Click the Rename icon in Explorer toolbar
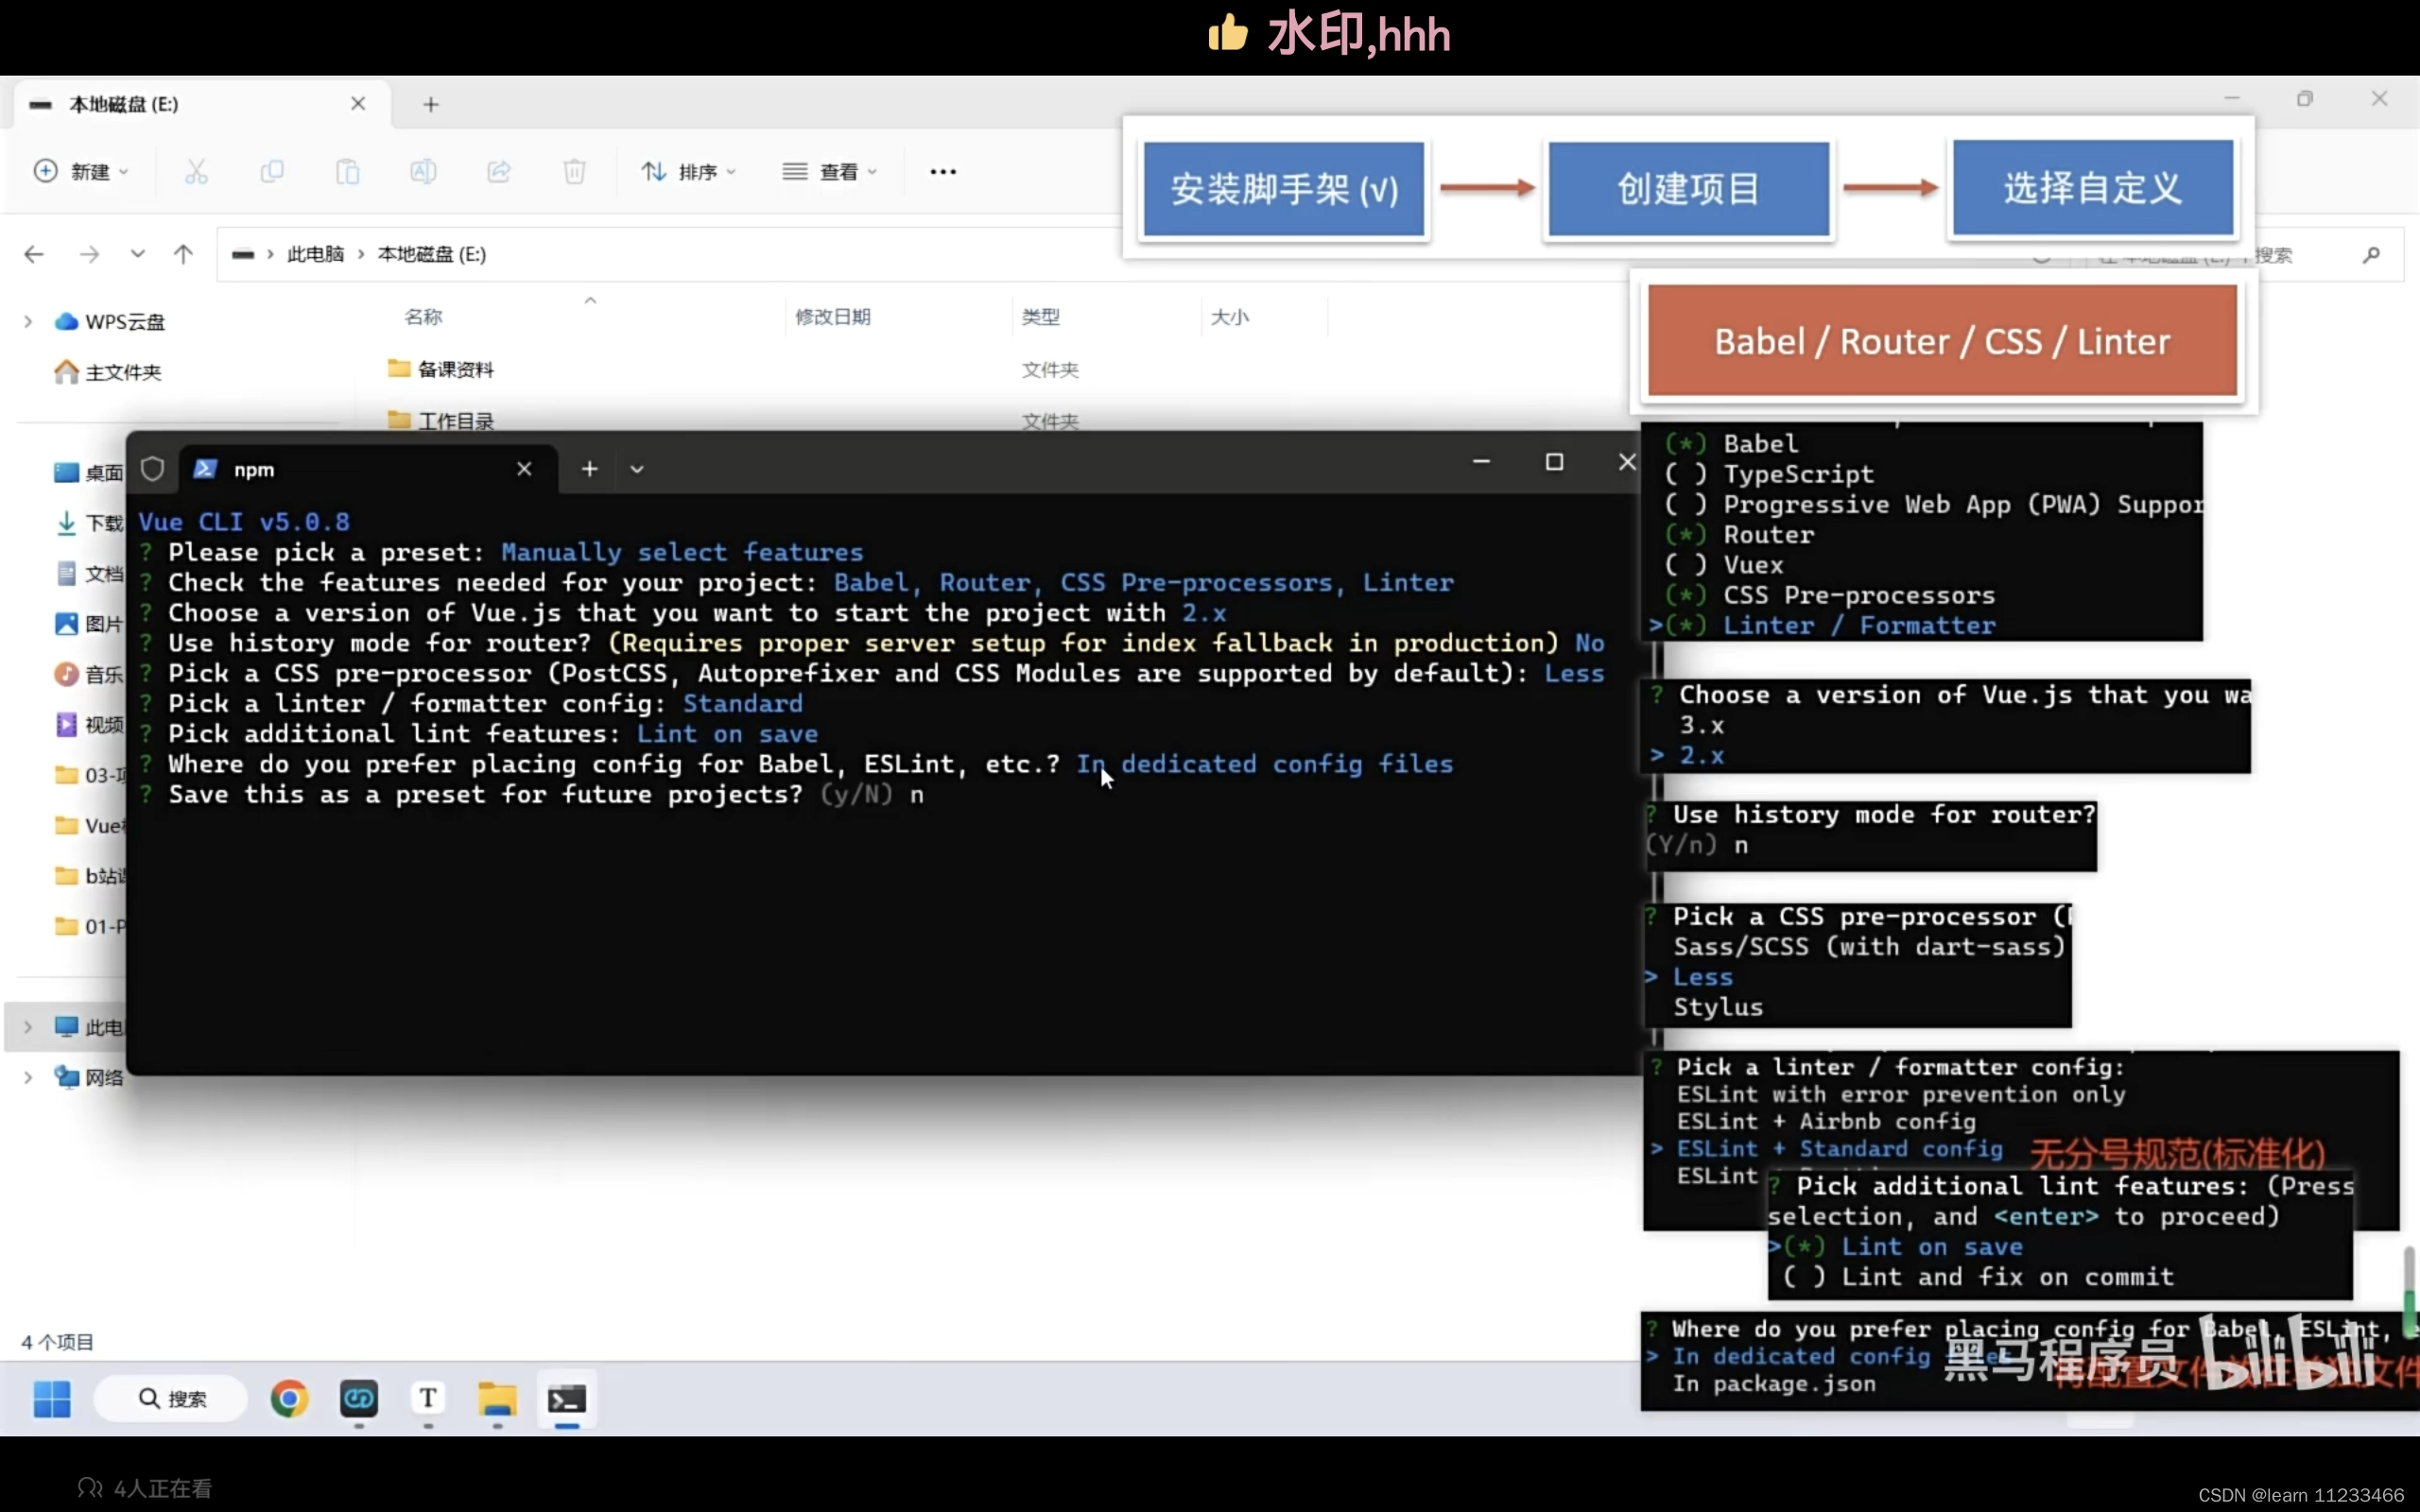This screenshot has height=1512, width=2420. click(x=423, y=171)
